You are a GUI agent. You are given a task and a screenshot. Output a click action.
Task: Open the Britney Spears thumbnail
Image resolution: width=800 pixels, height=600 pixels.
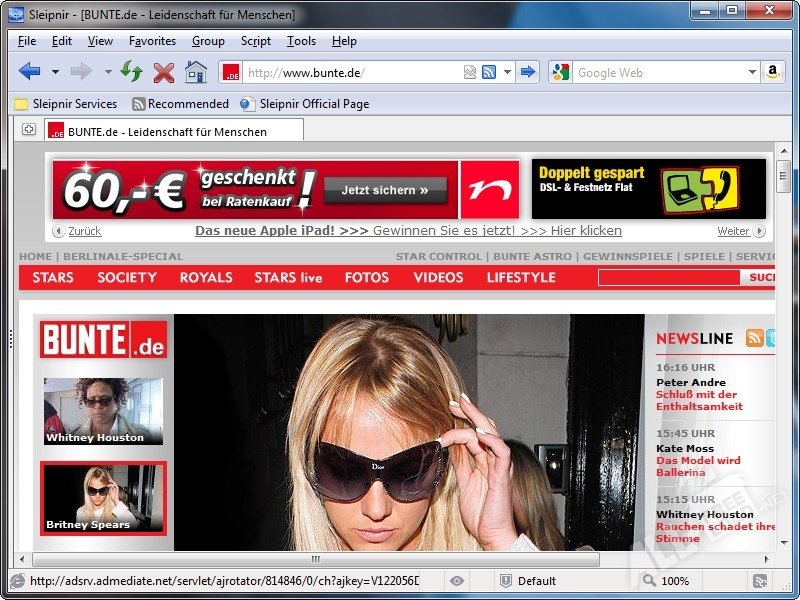(x=103, y=497)
